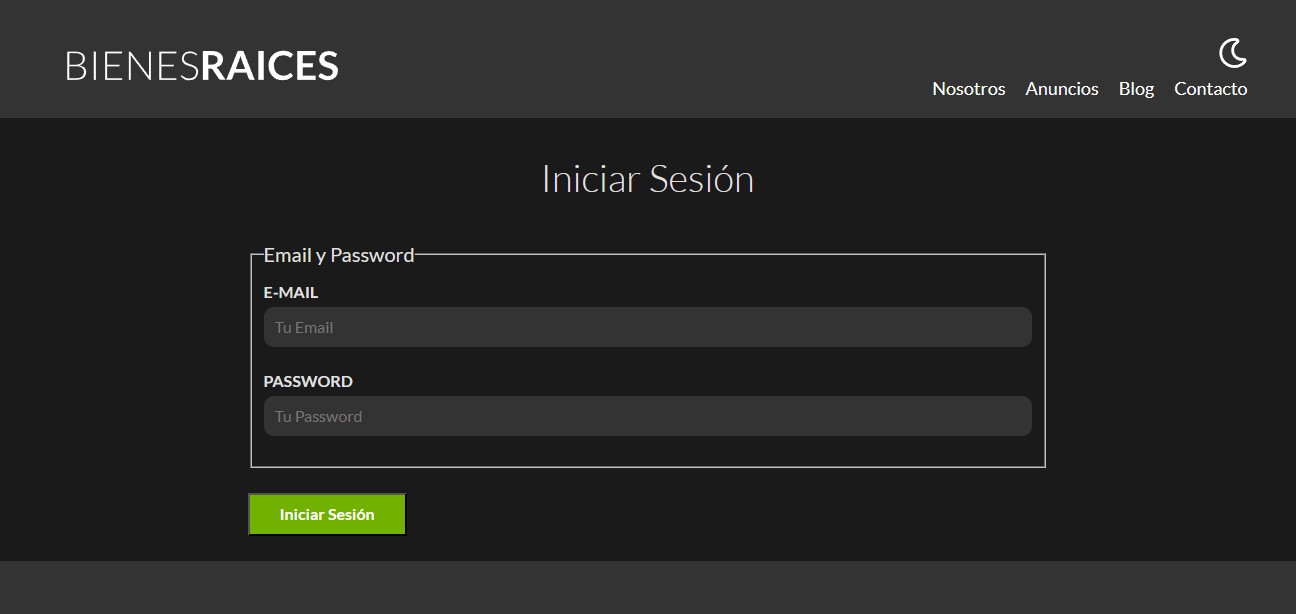Open the Nosotros page
The image size is (1296, 614).
(968, 89)
